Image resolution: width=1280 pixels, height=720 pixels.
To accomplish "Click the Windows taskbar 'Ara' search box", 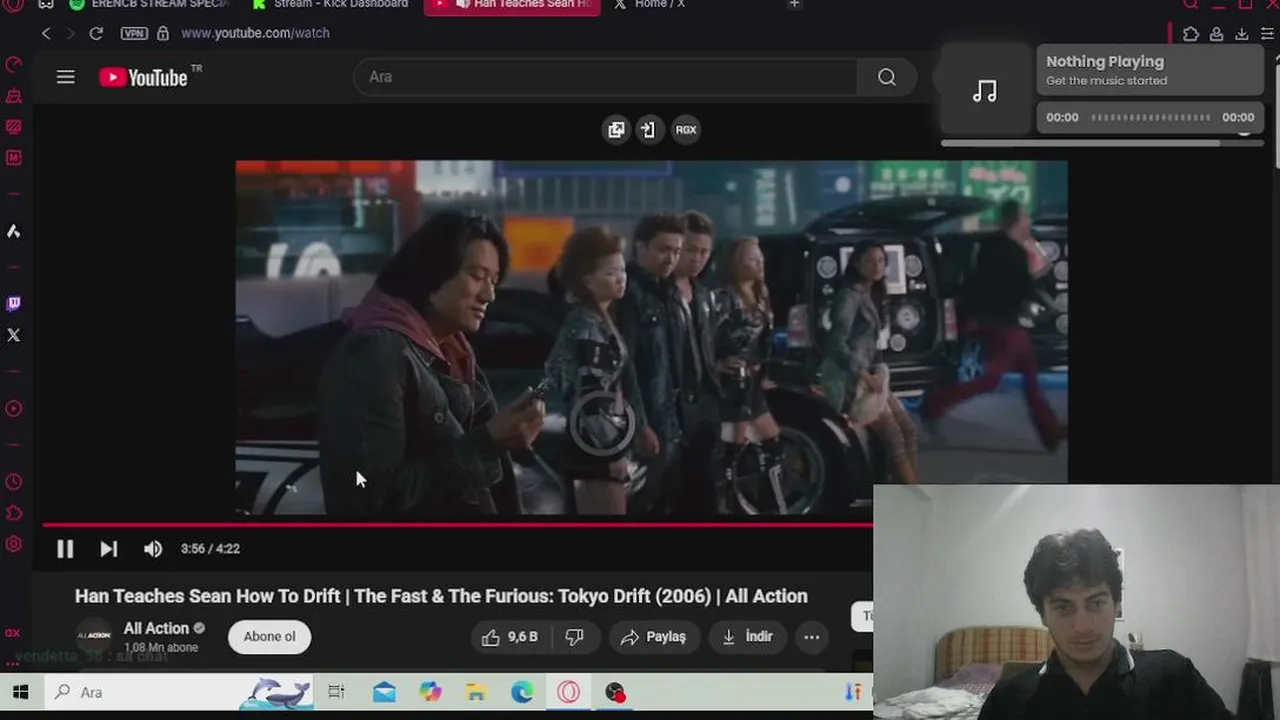I will click(180, 692).
